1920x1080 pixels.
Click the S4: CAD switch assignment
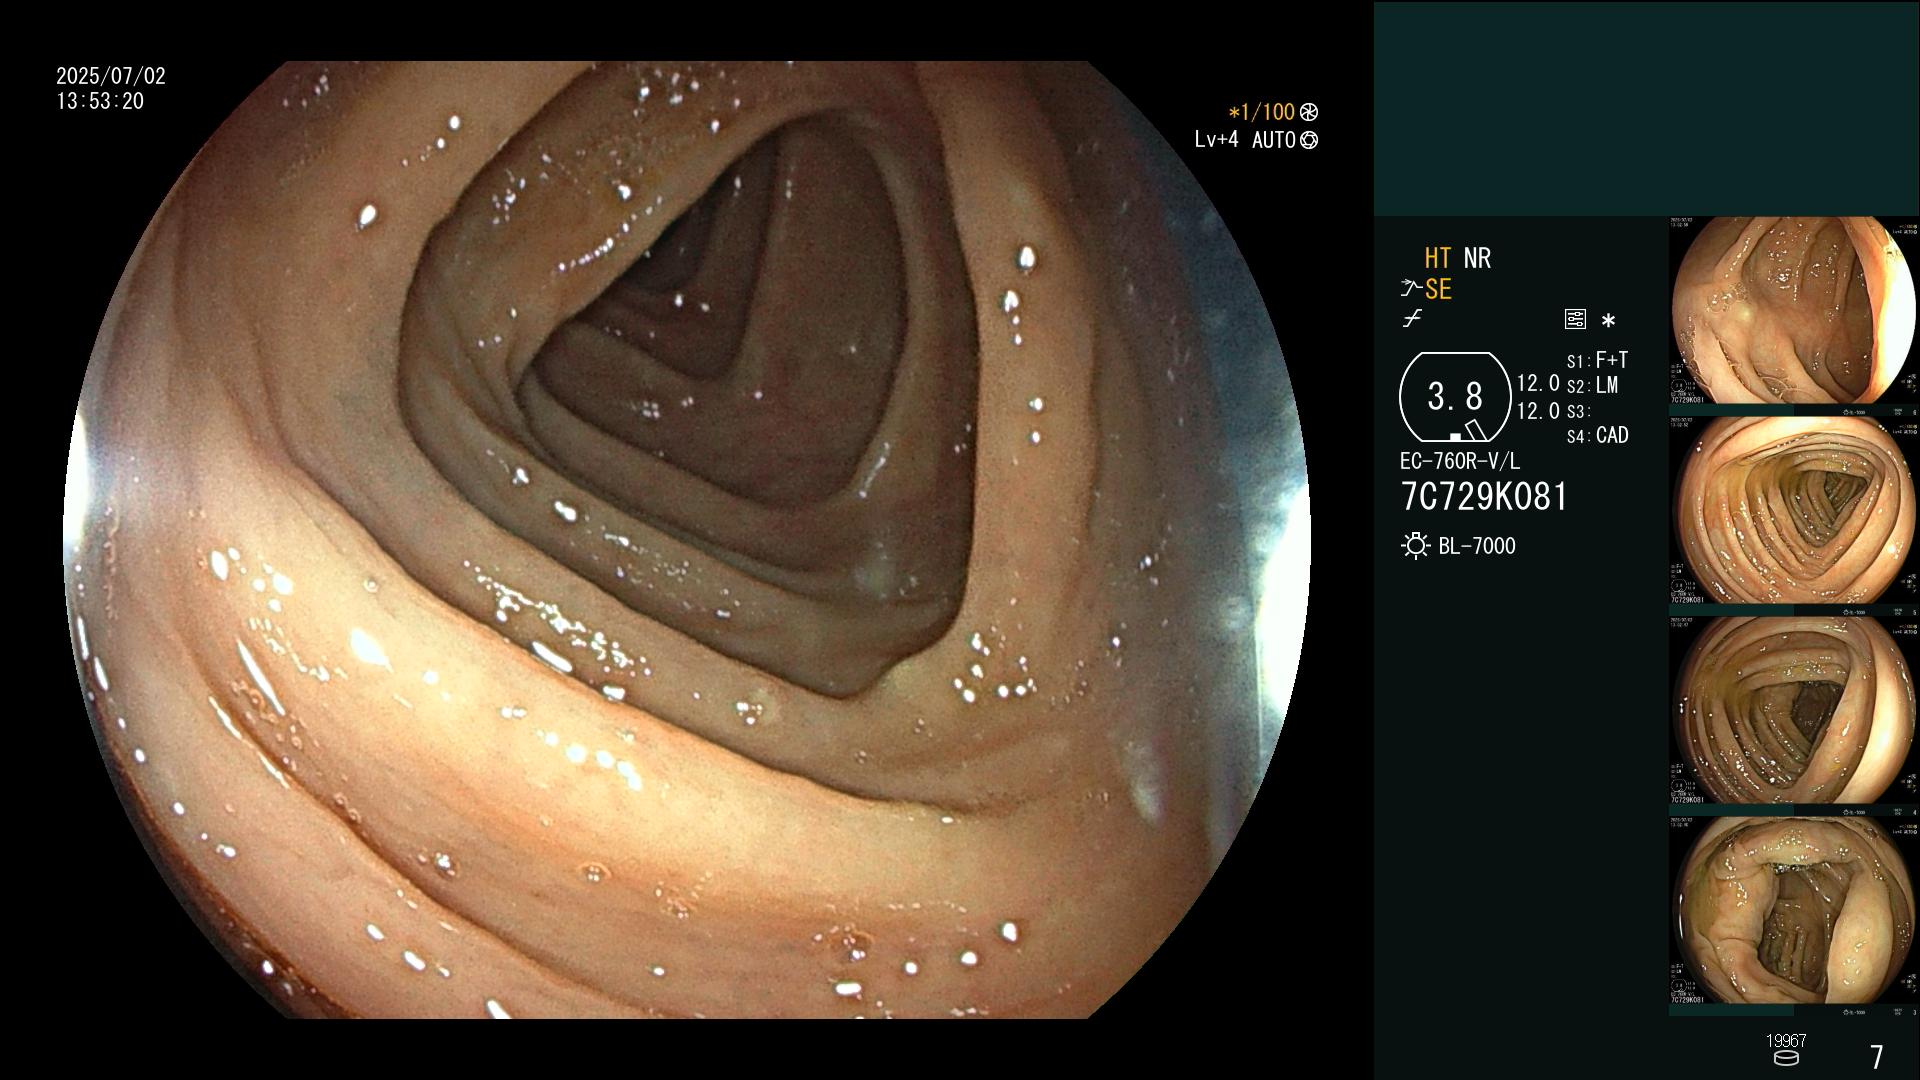(x=1597, y=435)
